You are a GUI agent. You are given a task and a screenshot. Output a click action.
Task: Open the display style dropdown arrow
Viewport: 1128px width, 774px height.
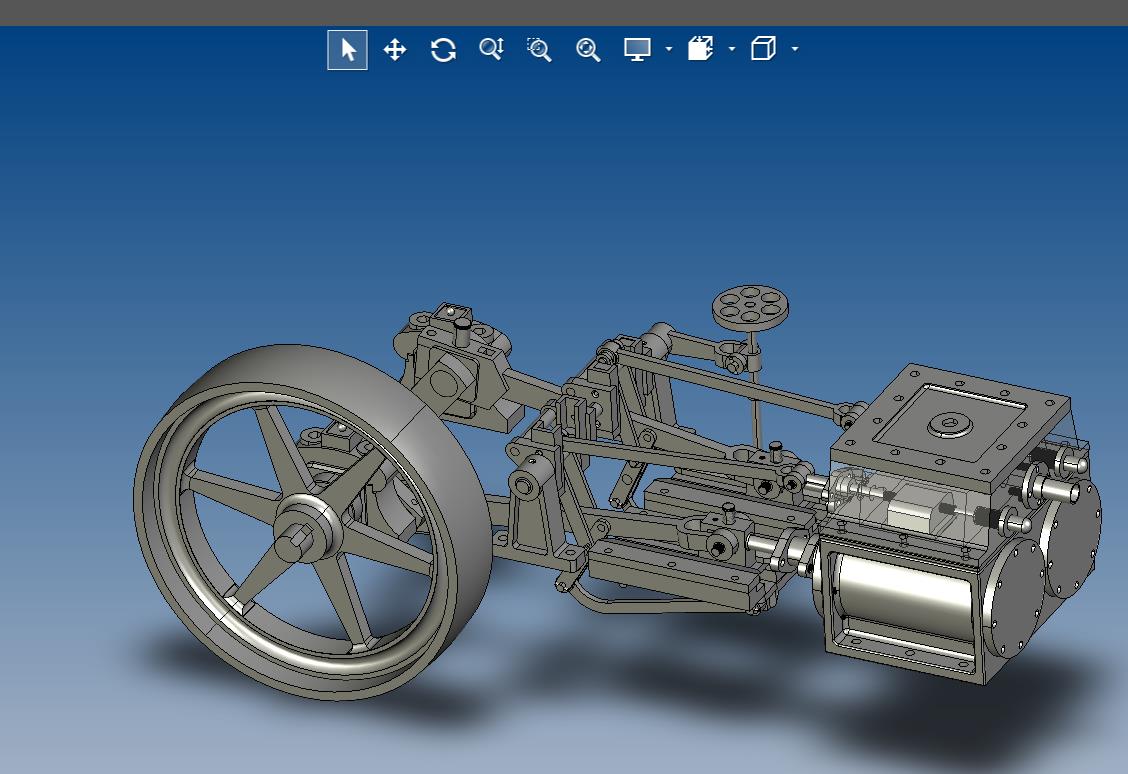pyautogui.click(x=669, y=49)
